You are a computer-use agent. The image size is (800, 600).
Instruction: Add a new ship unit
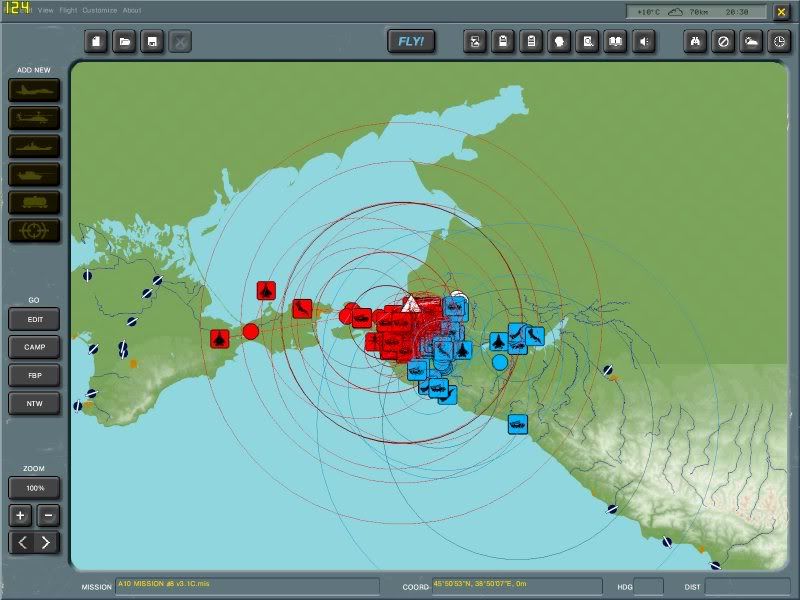point(35,146)
